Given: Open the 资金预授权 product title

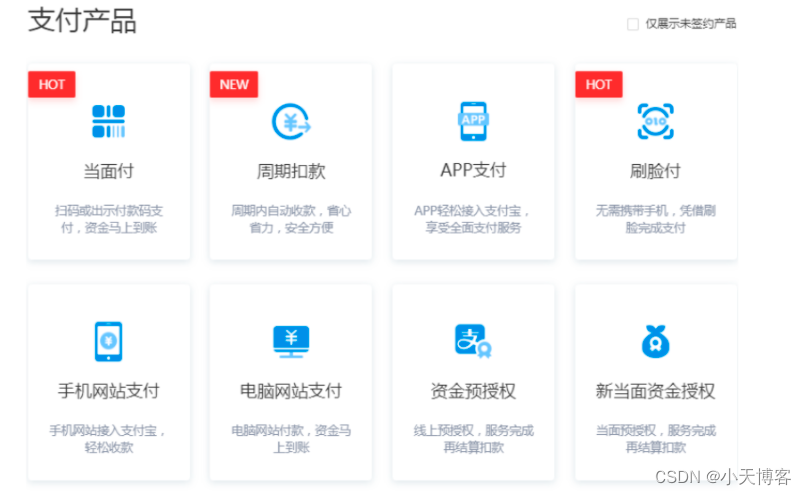Looking at the screenshot, I should [x=473, y=391].
